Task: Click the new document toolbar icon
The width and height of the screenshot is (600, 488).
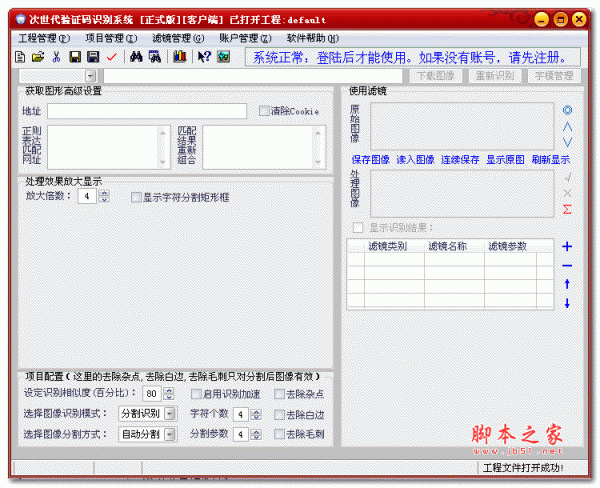Action: tap(20, 57)
